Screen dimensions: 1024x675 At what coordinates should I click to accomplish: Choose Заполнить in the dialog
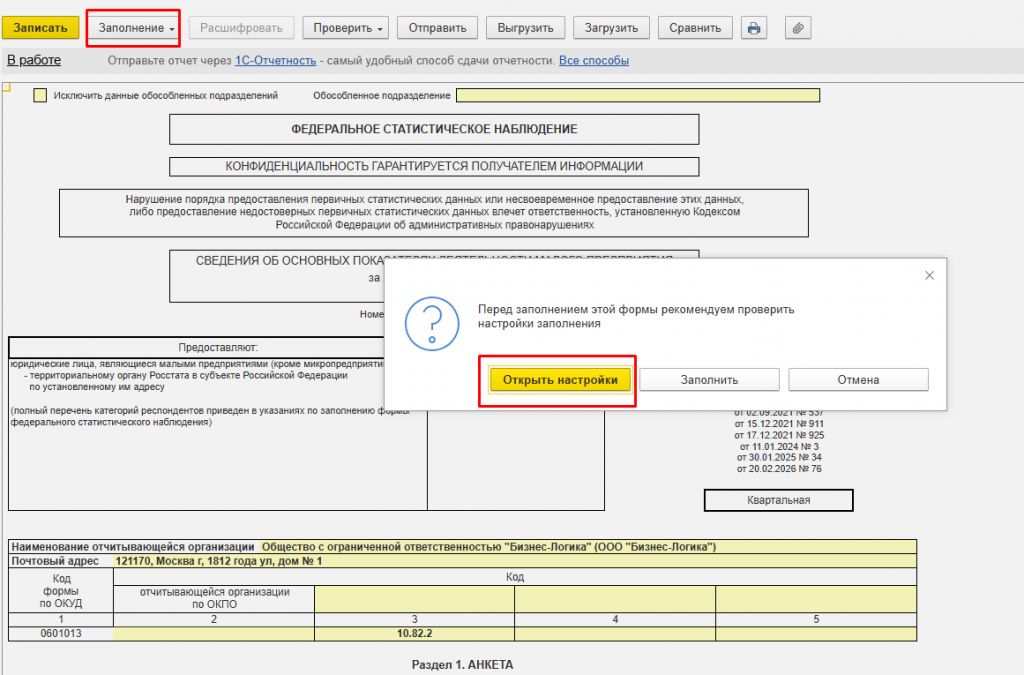pos(709,380)
